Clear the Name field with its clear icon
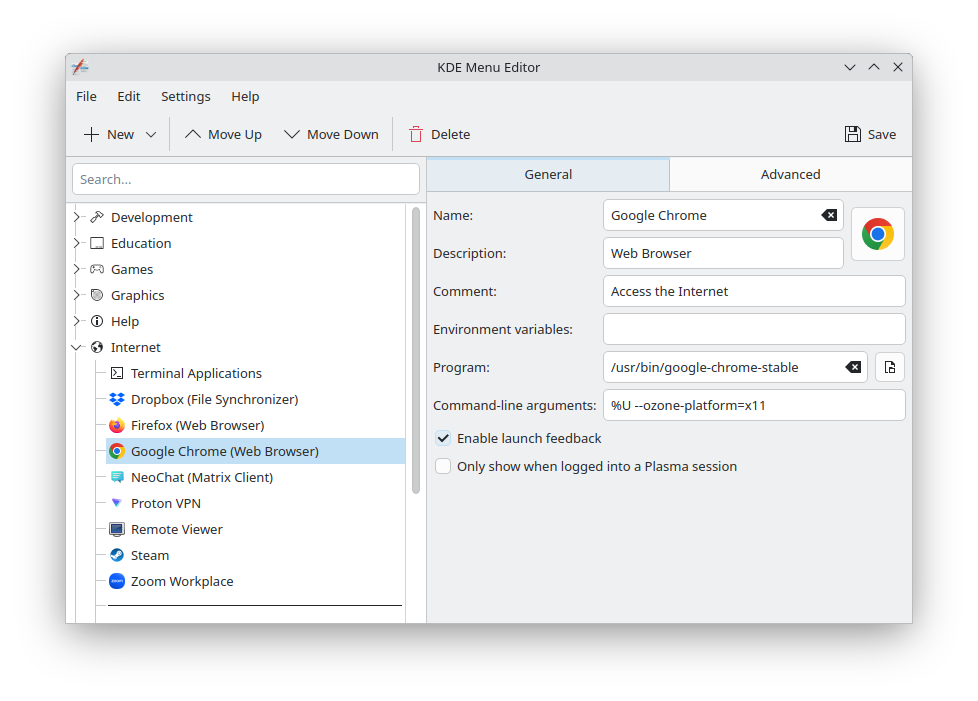The height and width of the screenshot is (701, 978). coord(829,215)
